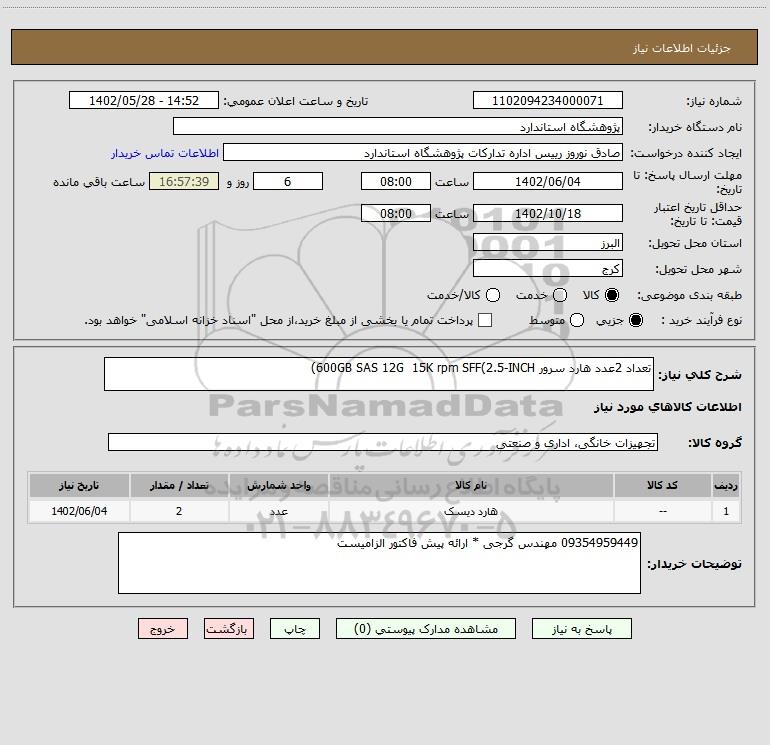
Task: Click the چاپ print button
Action: click(x=295, y=629)
